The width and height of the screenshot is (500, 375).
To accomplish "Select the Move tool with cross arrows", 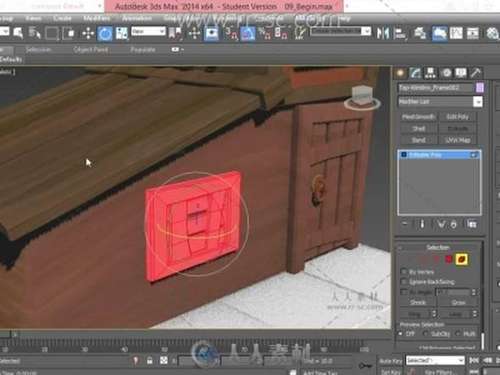I will (88, 34).
